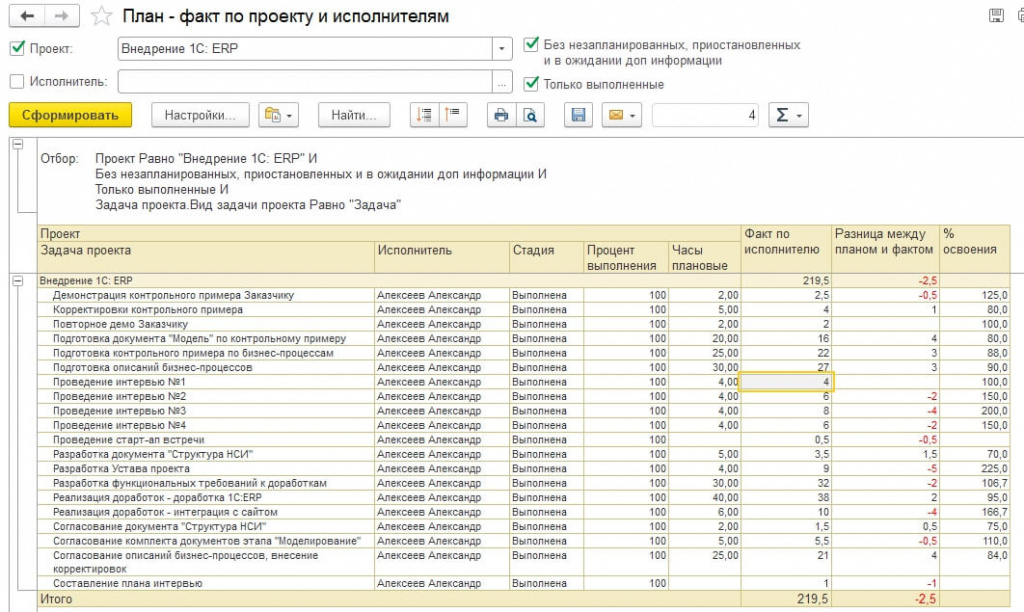Open the Проект field dropdown list
This screenshot has width=1024, height=612.
click(x=502, y=49)
